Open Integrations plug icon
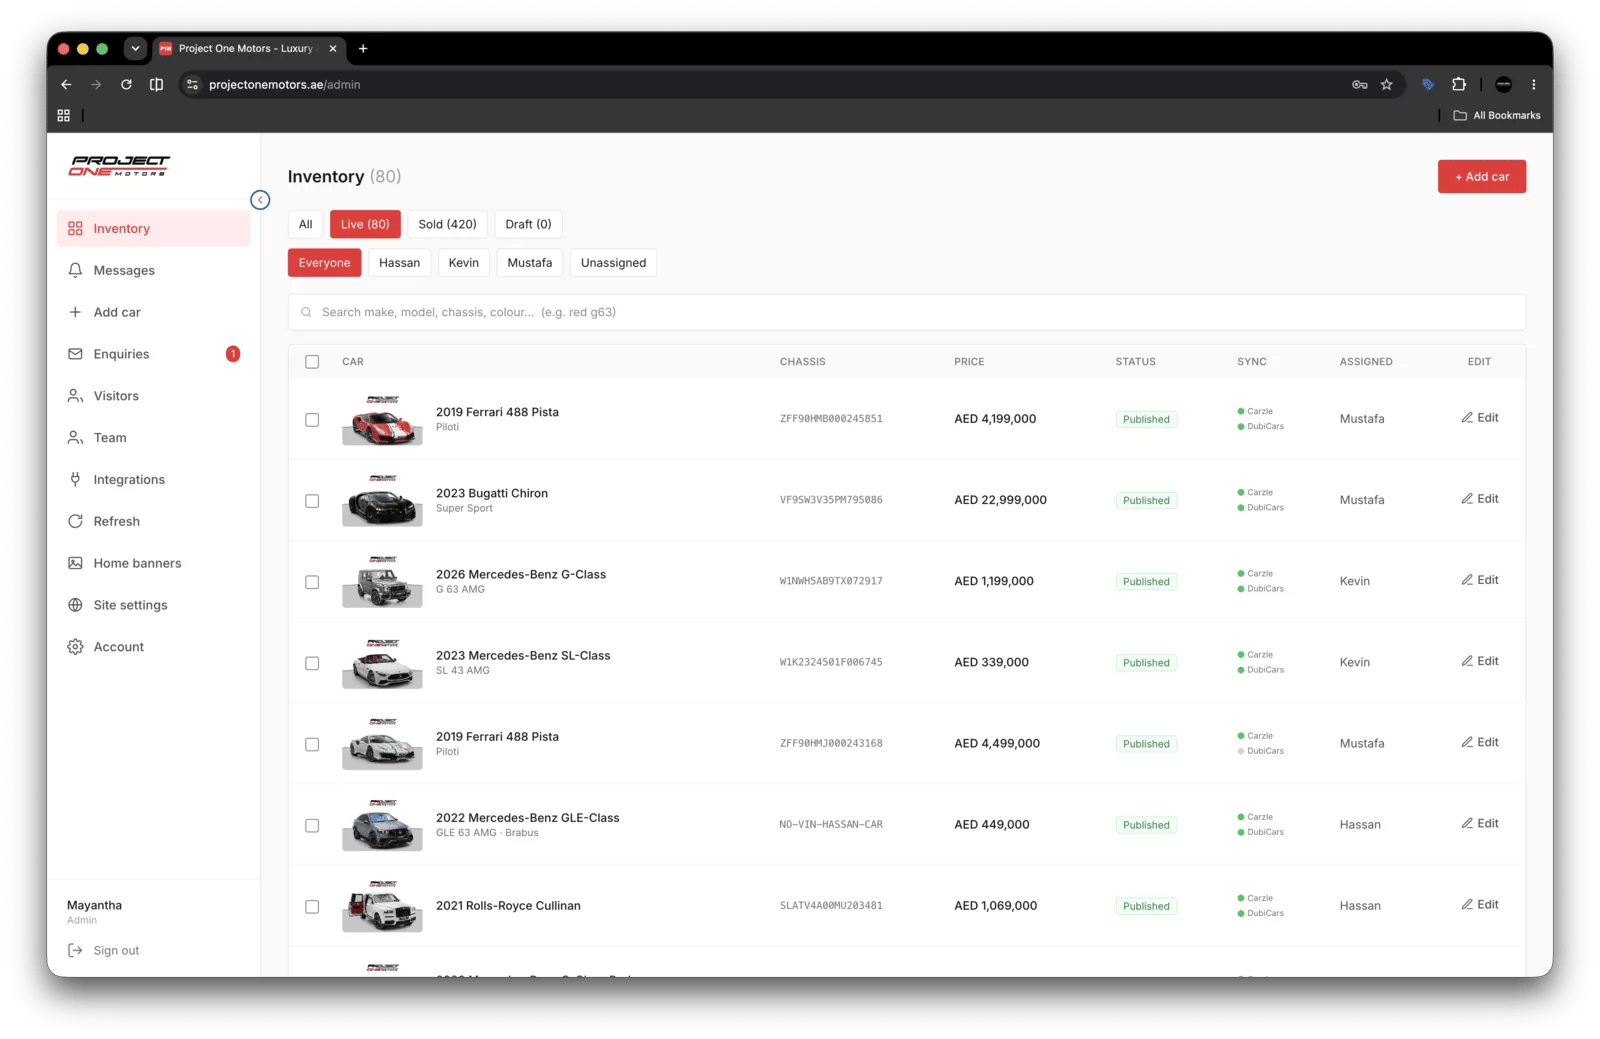The image size is (1600, 1039). pos(75,479)
